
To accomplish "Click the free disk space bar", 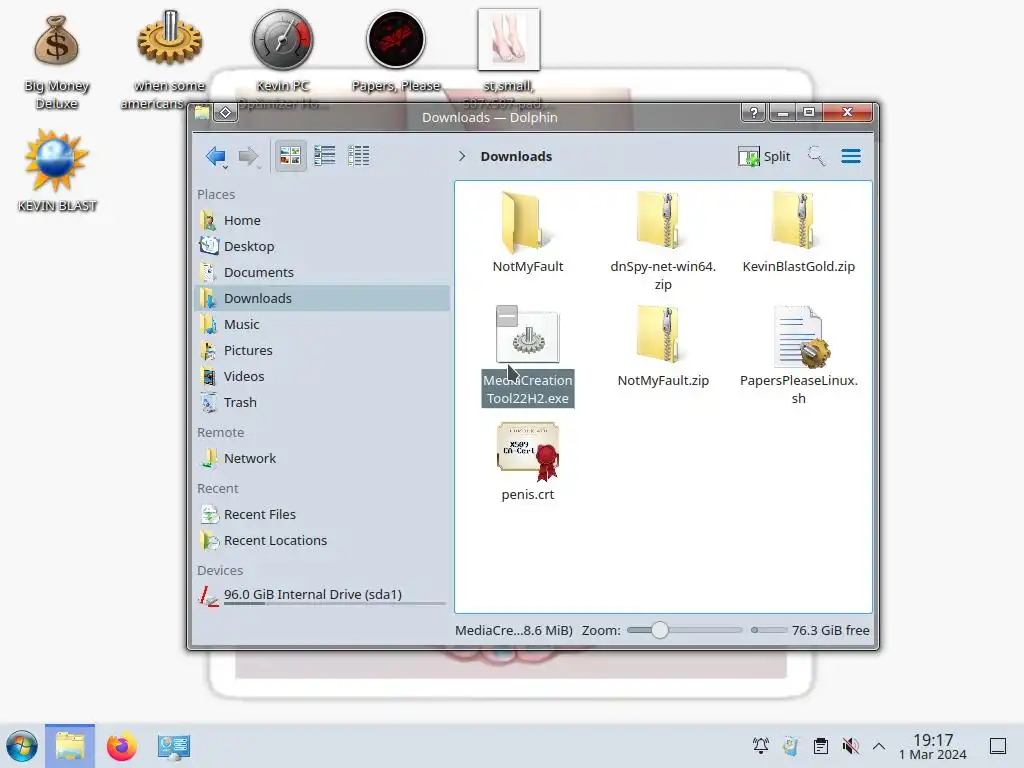I will [769, 630].
